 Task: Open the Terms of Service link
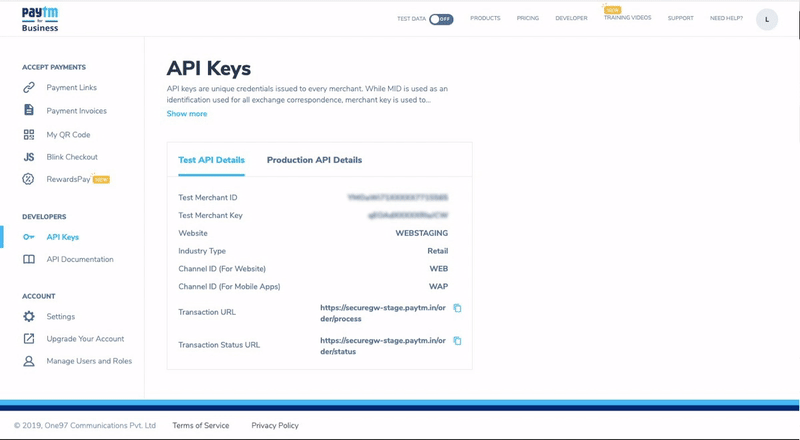click(x=201, y=426)
